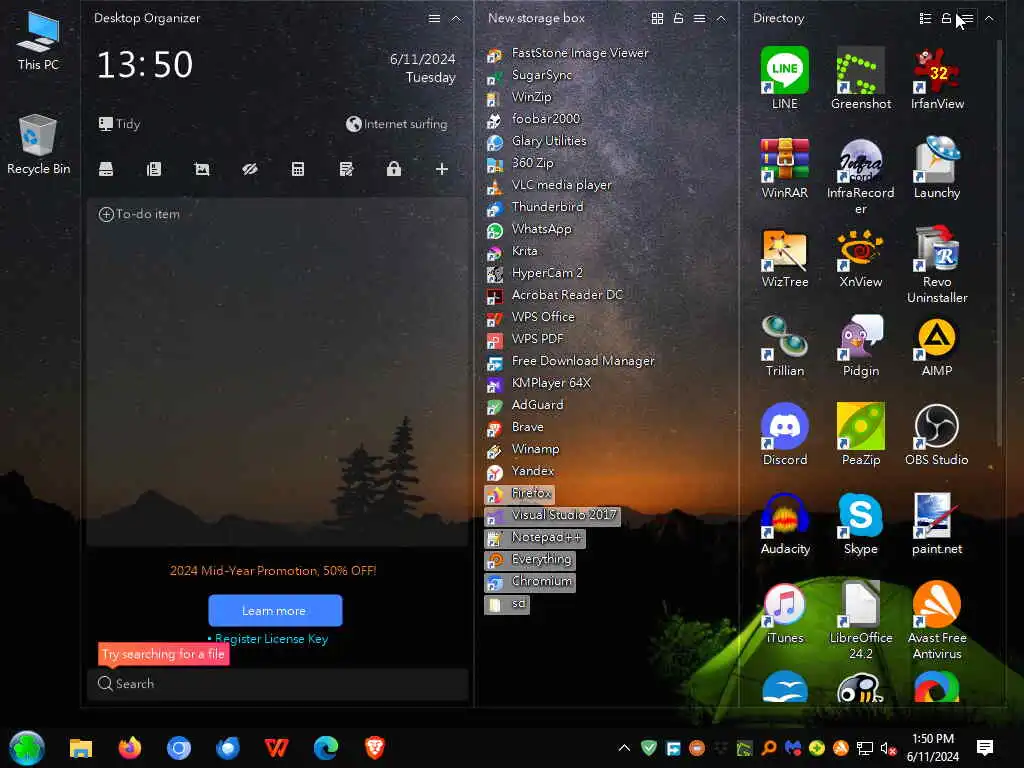Open the AIMP icon
Screen dimensions: 1024x768
[937, 346]
